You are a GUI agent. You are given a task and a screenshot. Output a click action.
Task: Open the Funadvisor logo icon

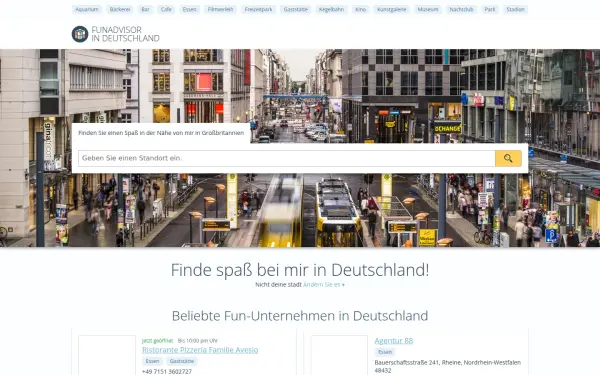click(80, 34)
